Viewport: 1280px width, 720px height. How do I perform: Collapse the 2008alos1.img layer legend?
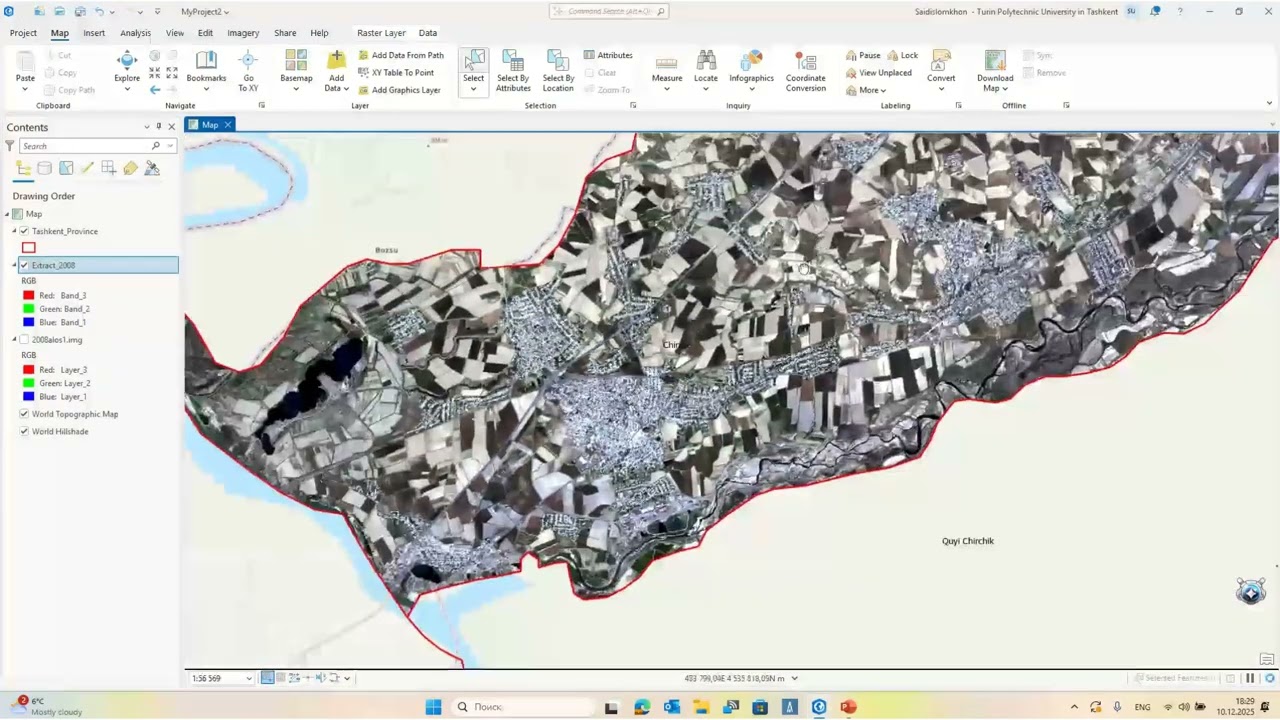(15, 340)
